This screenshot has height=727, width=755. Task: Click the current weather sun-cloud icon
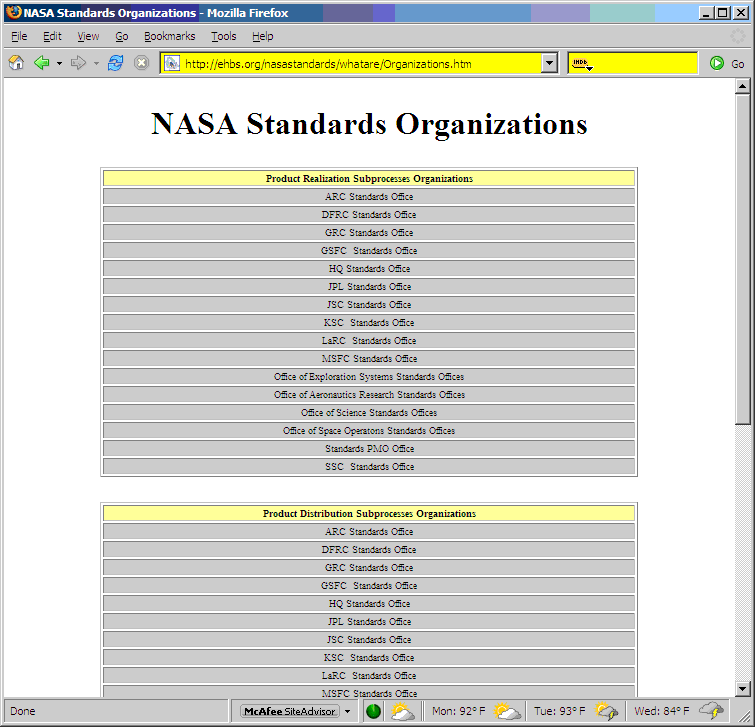[x=403, y=711]
